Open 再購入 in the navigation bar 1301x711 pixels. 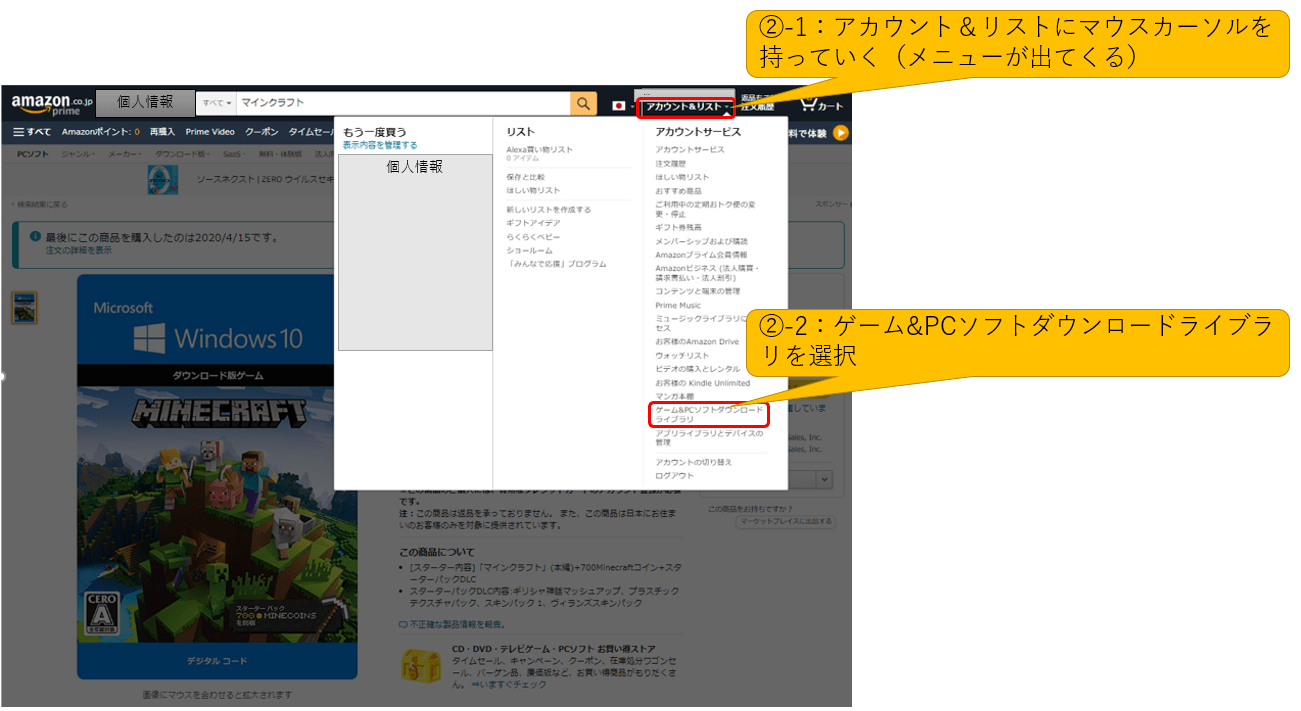pyautogui.click(x=162, y=132)
